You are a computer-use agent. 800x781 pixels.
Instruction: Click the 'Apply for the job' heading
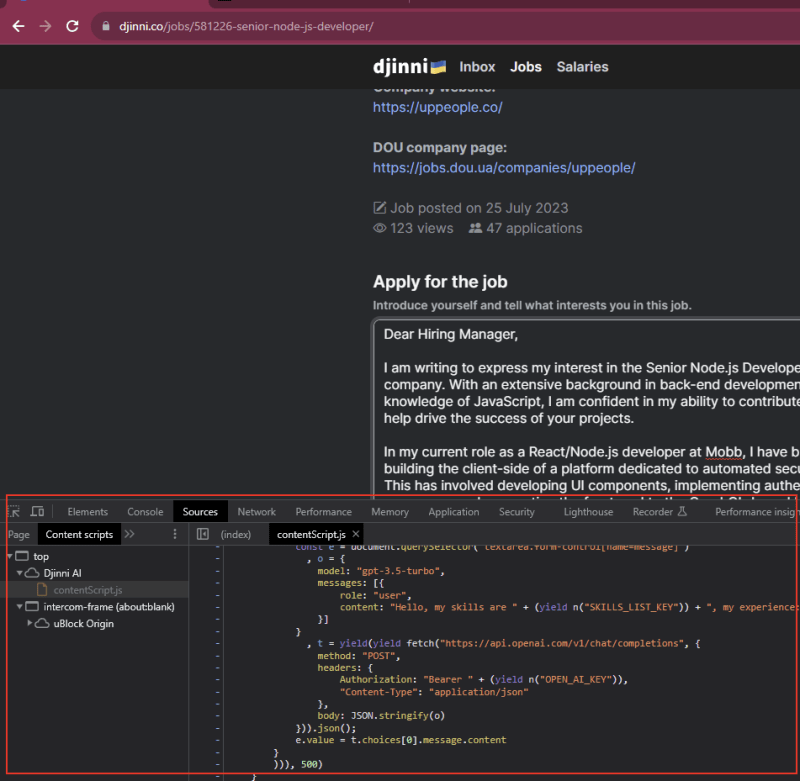tap(440, 282)
